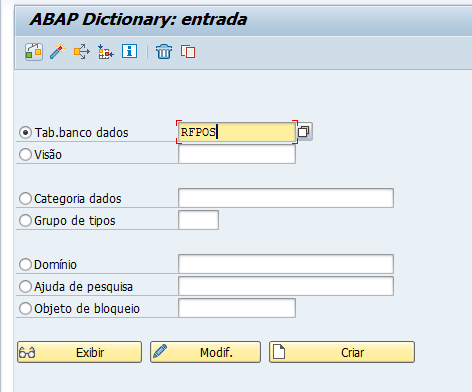Click the Check object toolbar icon

(34, 52)
